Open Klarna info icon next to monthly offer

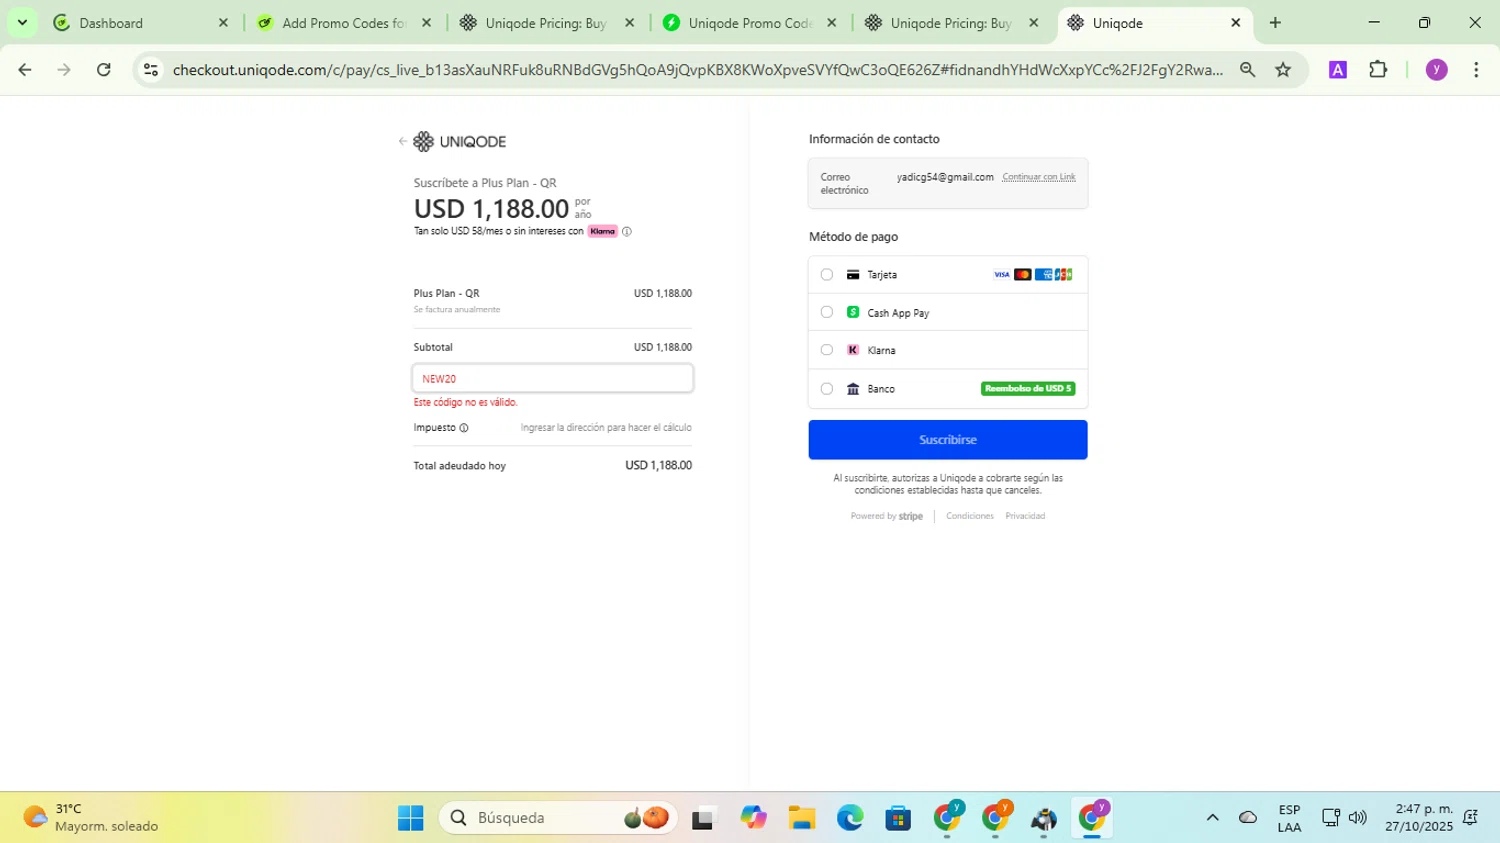tap(627, 231)
